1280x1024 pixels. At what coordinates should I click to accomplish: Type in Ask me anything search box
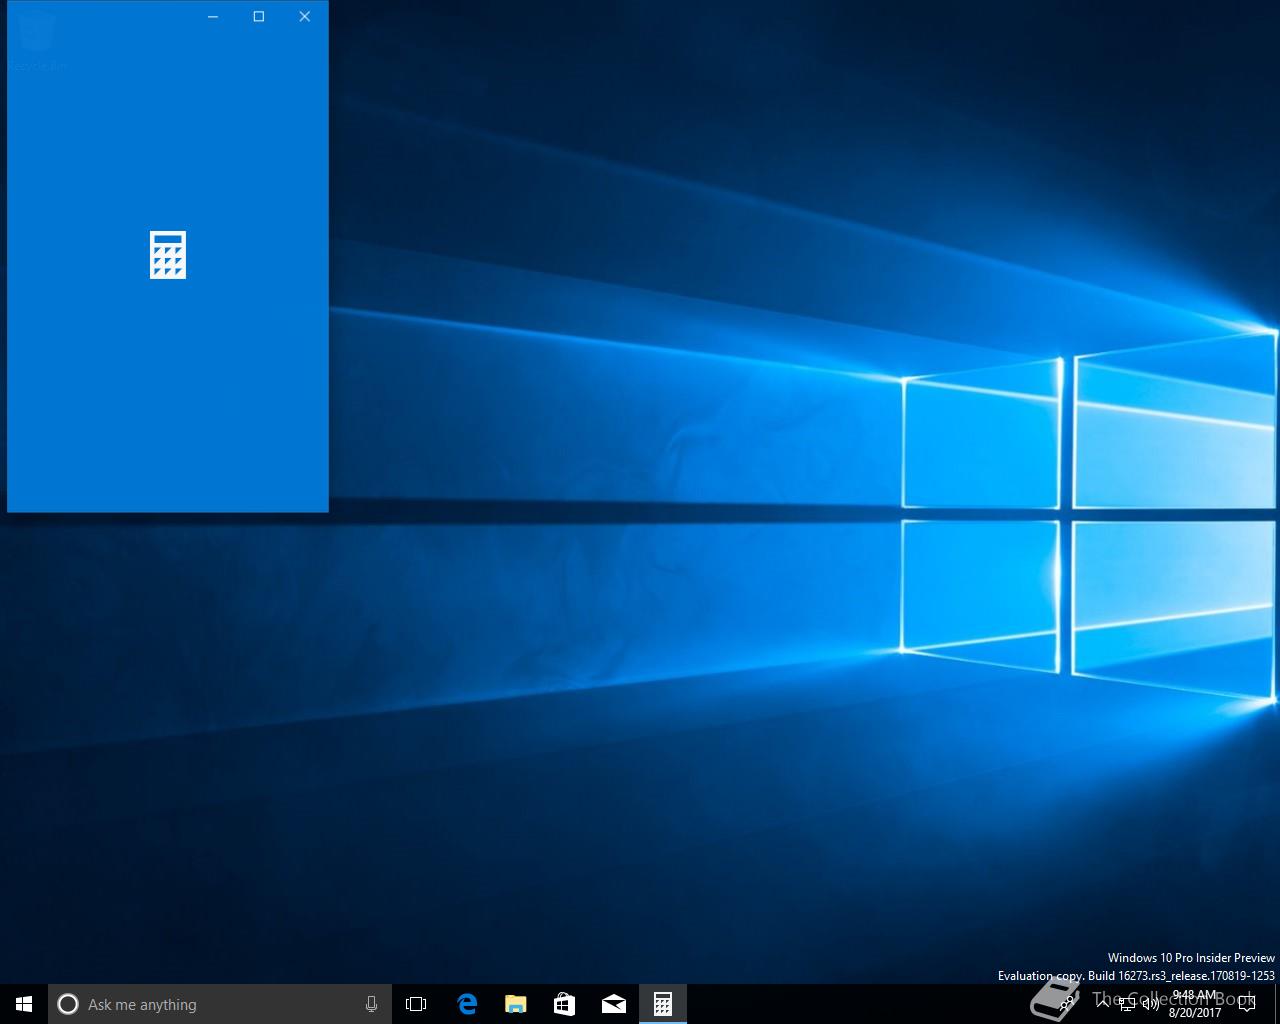(x=219, y=1004)
